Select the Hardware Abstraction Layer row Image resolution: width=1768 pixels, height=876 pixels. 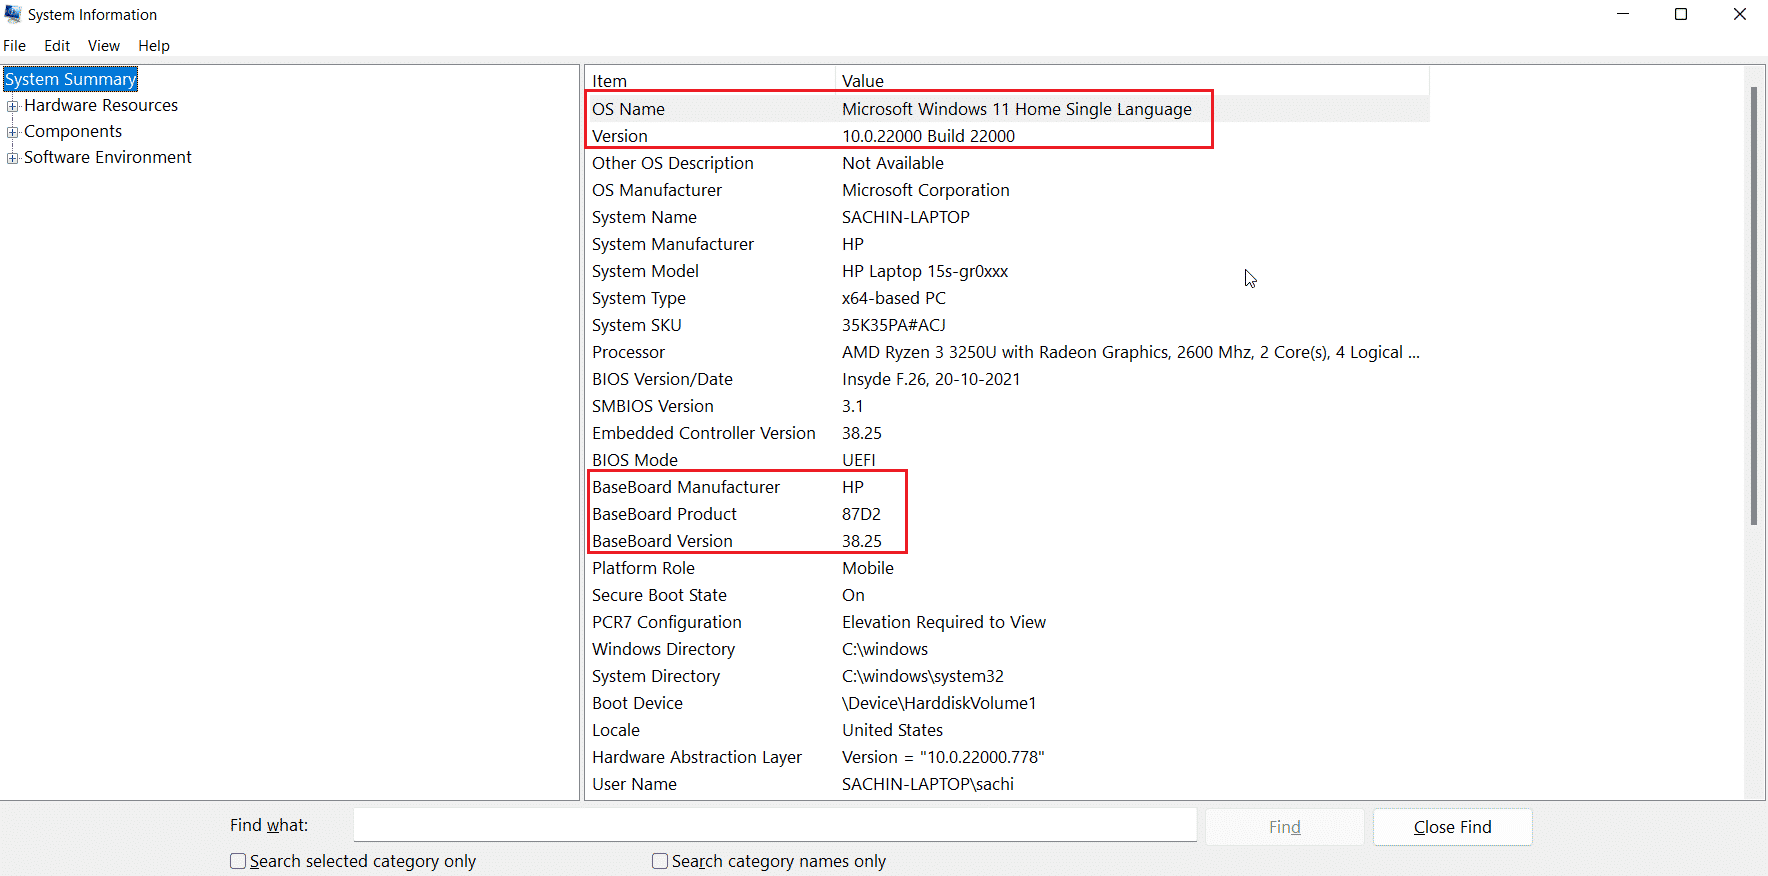[x=1007, y=757]
